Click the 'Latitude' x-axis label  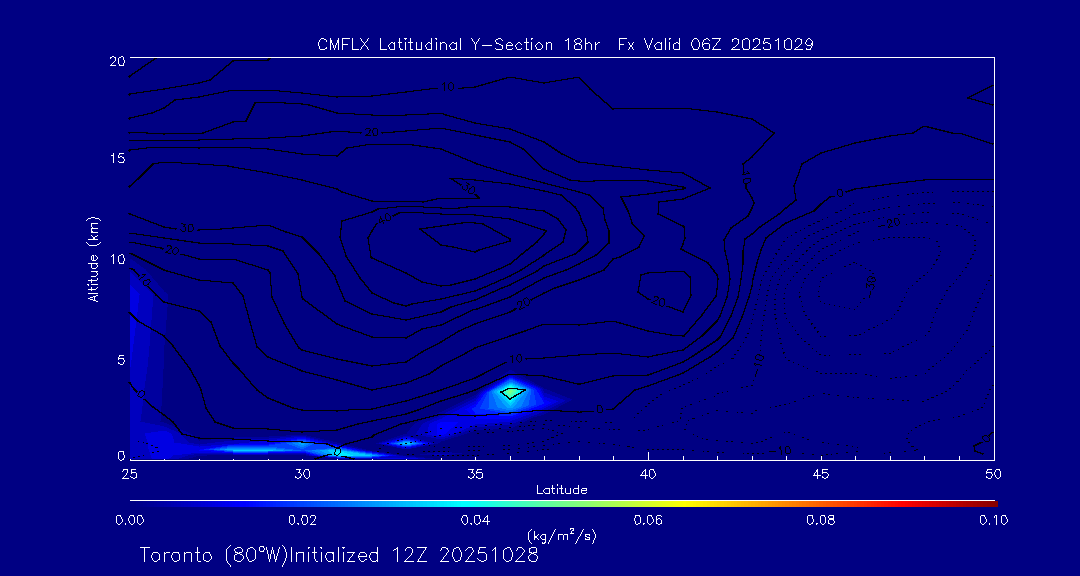click(561, 491)
